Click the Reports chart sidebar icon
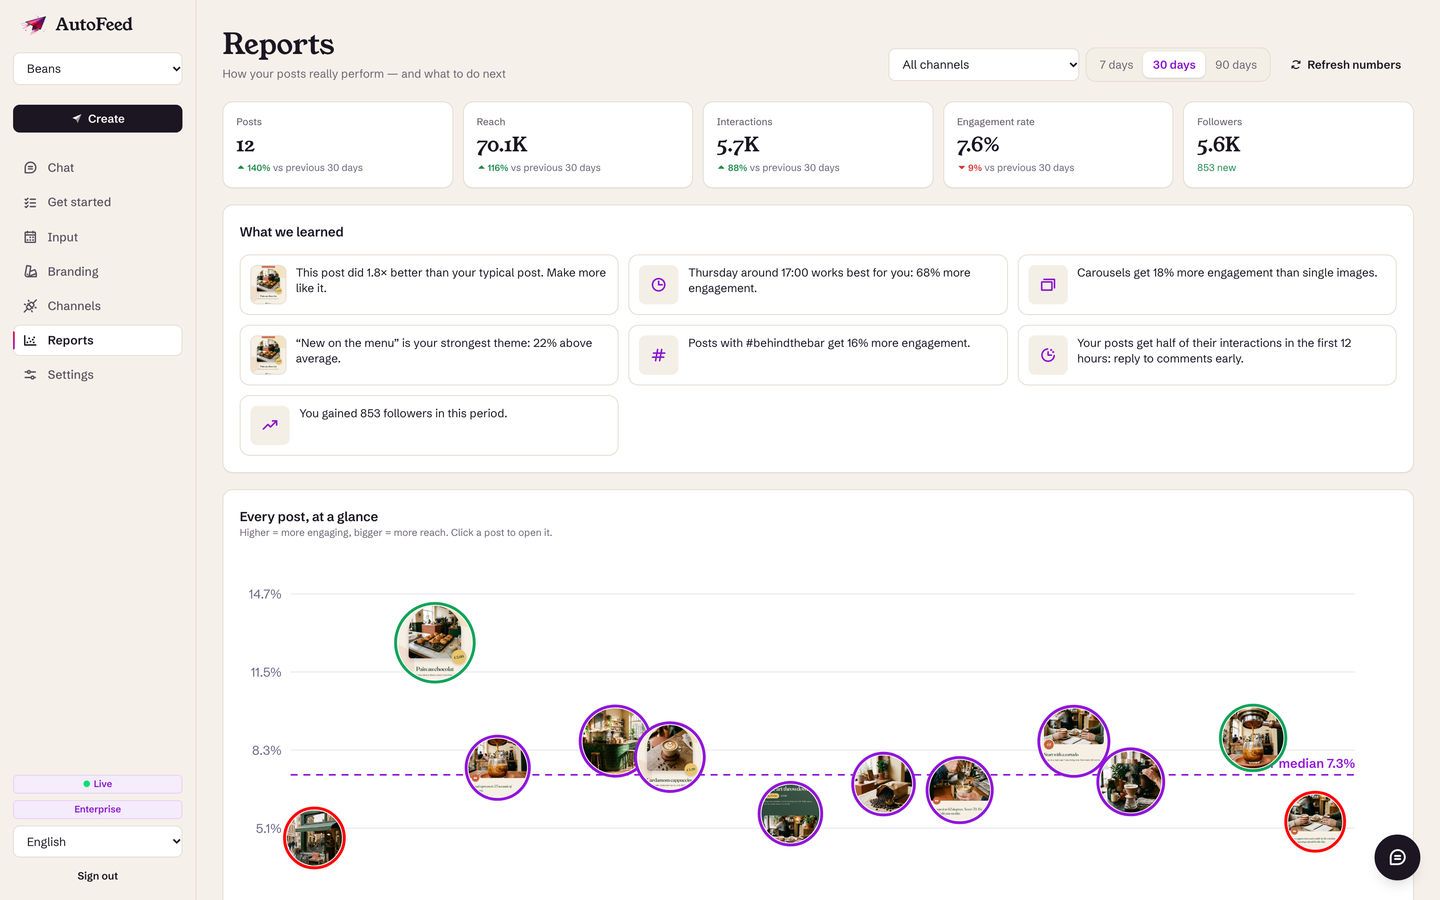 click(30, 340)
